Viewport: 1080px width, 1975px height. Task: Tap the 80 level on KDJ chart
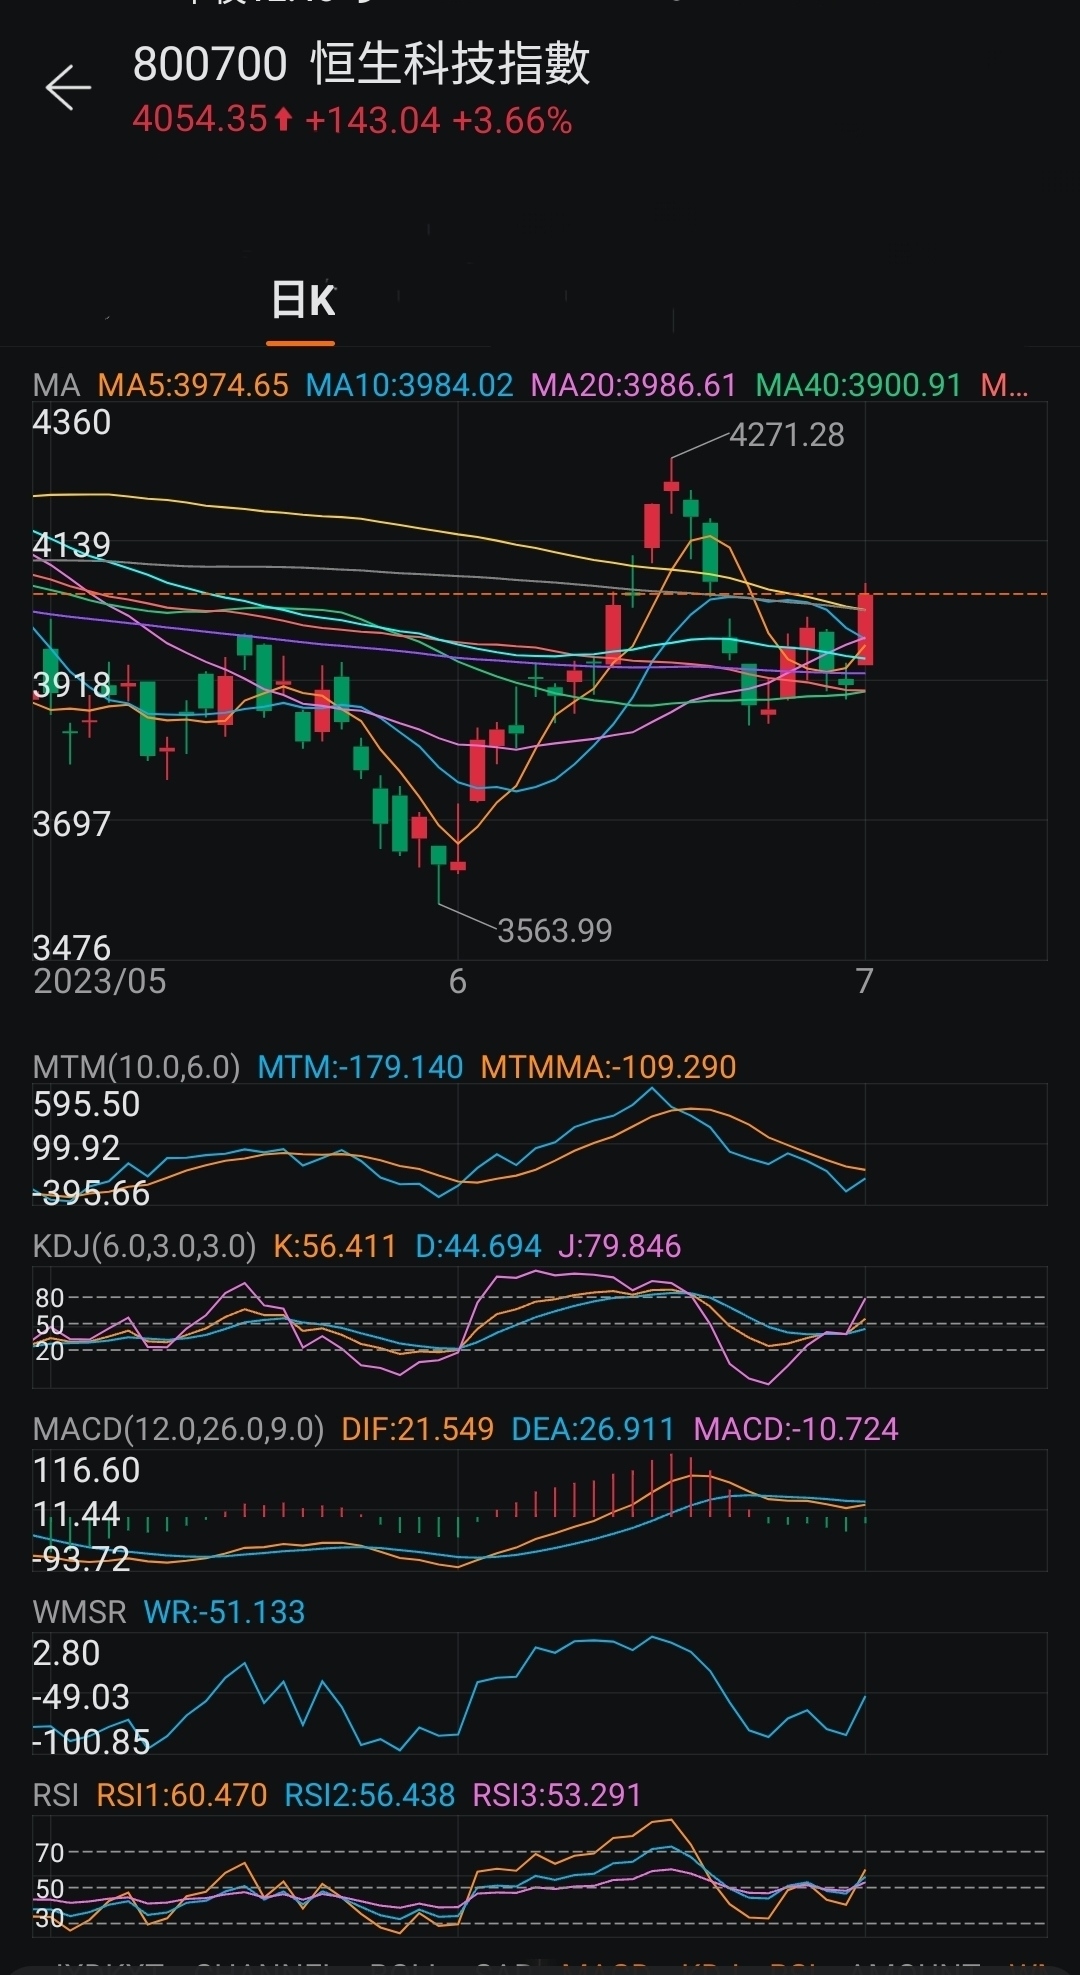(x=49, y=1298)
